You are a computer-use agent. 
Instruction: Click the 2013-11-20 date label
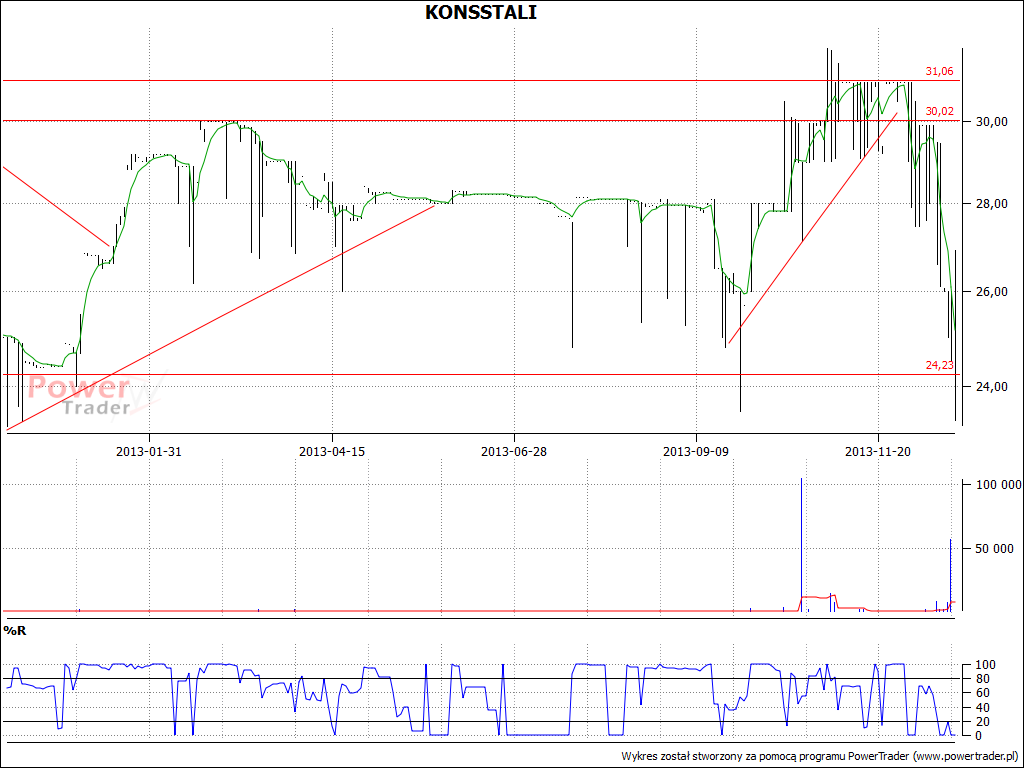(x=878, y=451)
